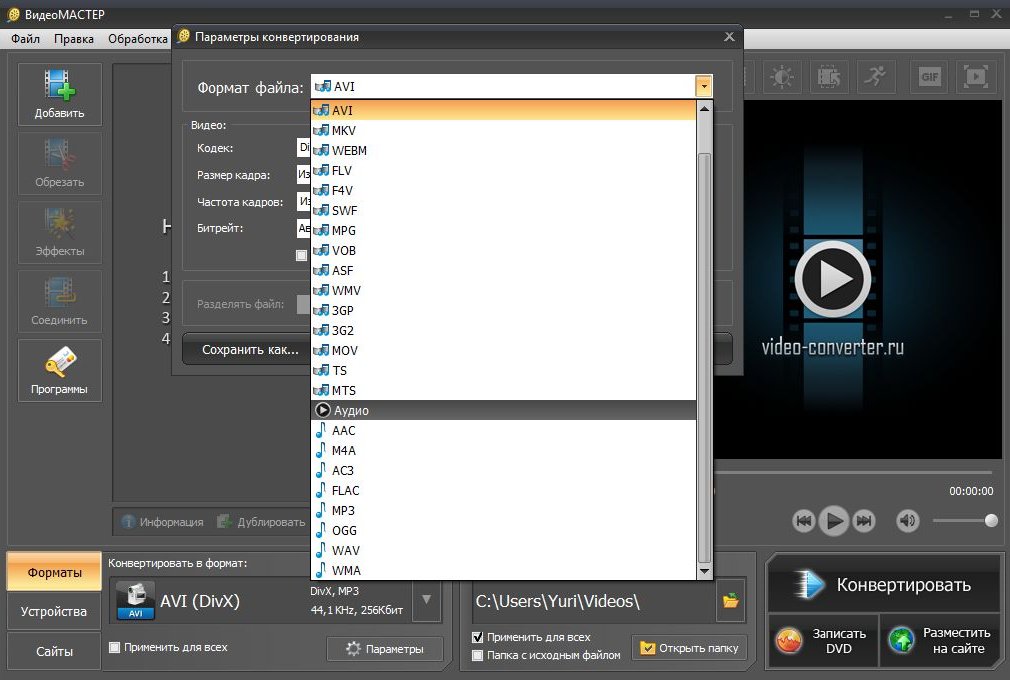The width and height of the screenshot is (1010, 680).
Task: Toggle Применить для всех under output path
Action: [477, 637]
